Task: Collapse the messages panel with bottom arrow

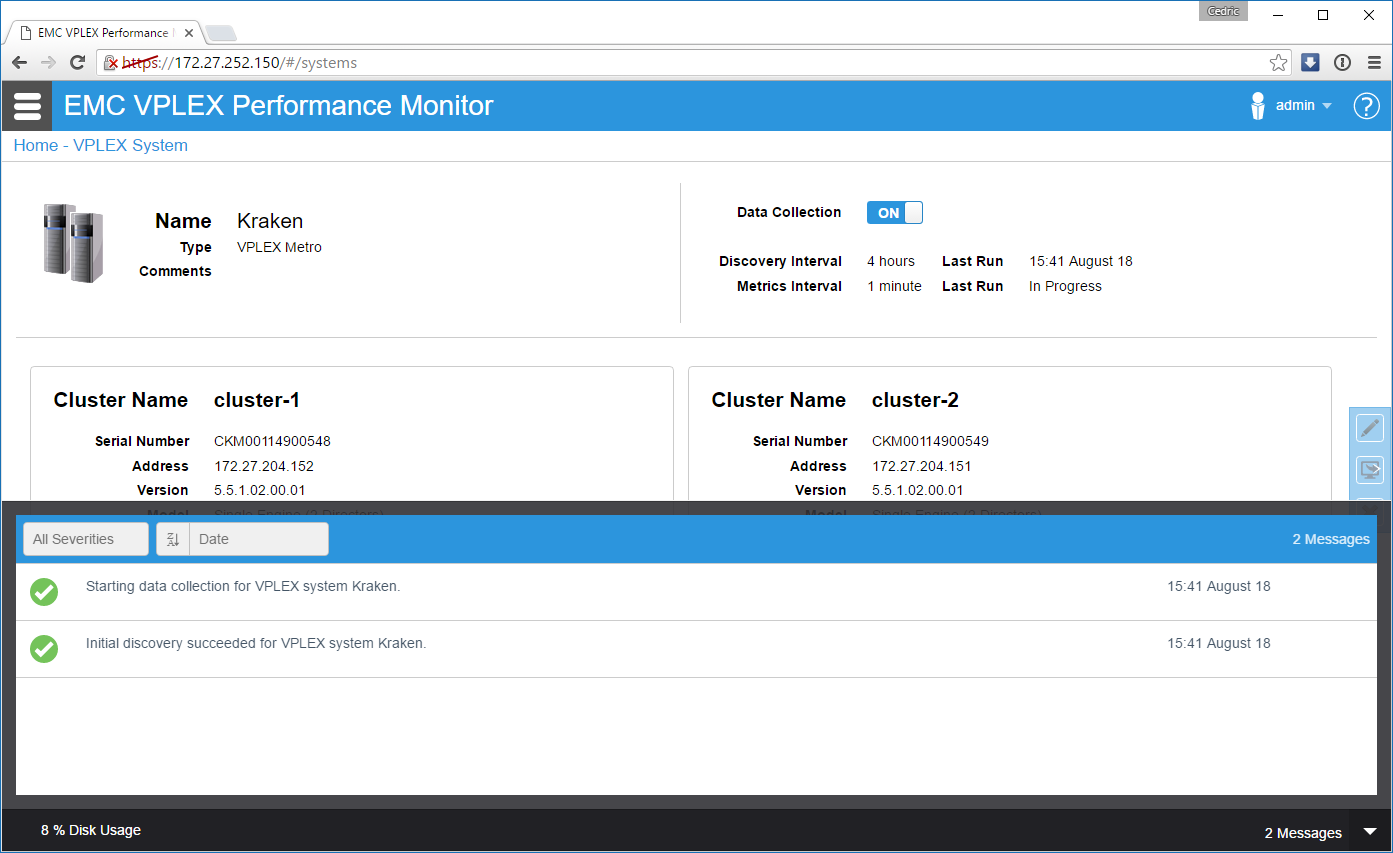Action: (1370, 832)
